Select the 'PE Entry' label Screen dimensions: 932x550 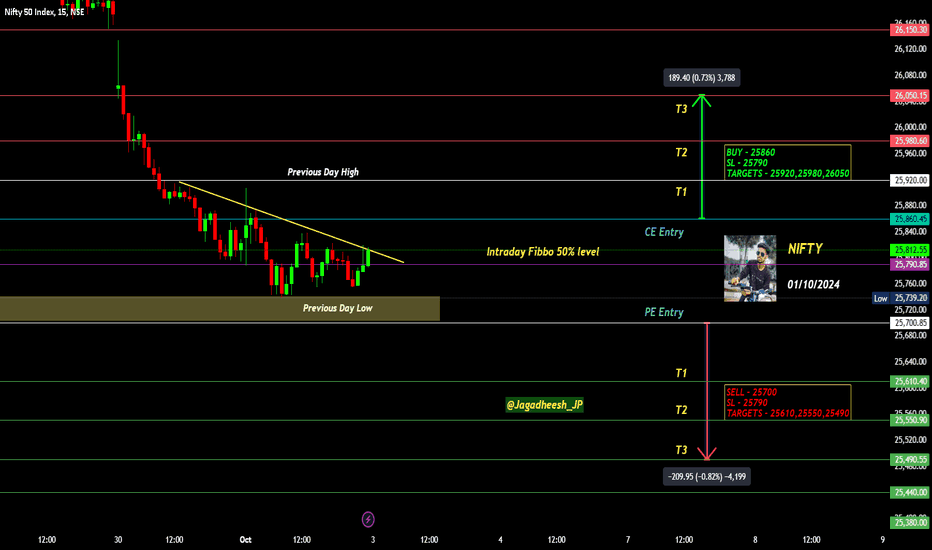click(664, 312)
